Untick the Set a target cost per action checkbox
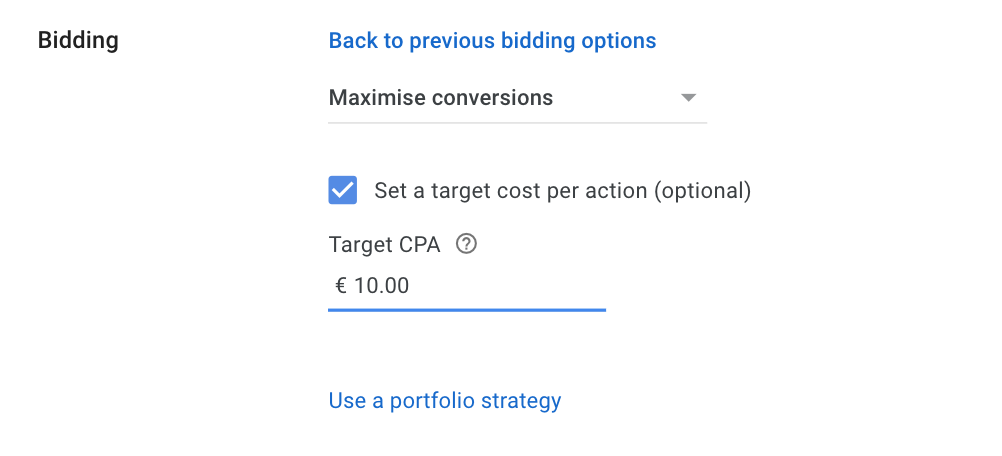The height and width of the screenshot is (456, 1002). point(343,190)
